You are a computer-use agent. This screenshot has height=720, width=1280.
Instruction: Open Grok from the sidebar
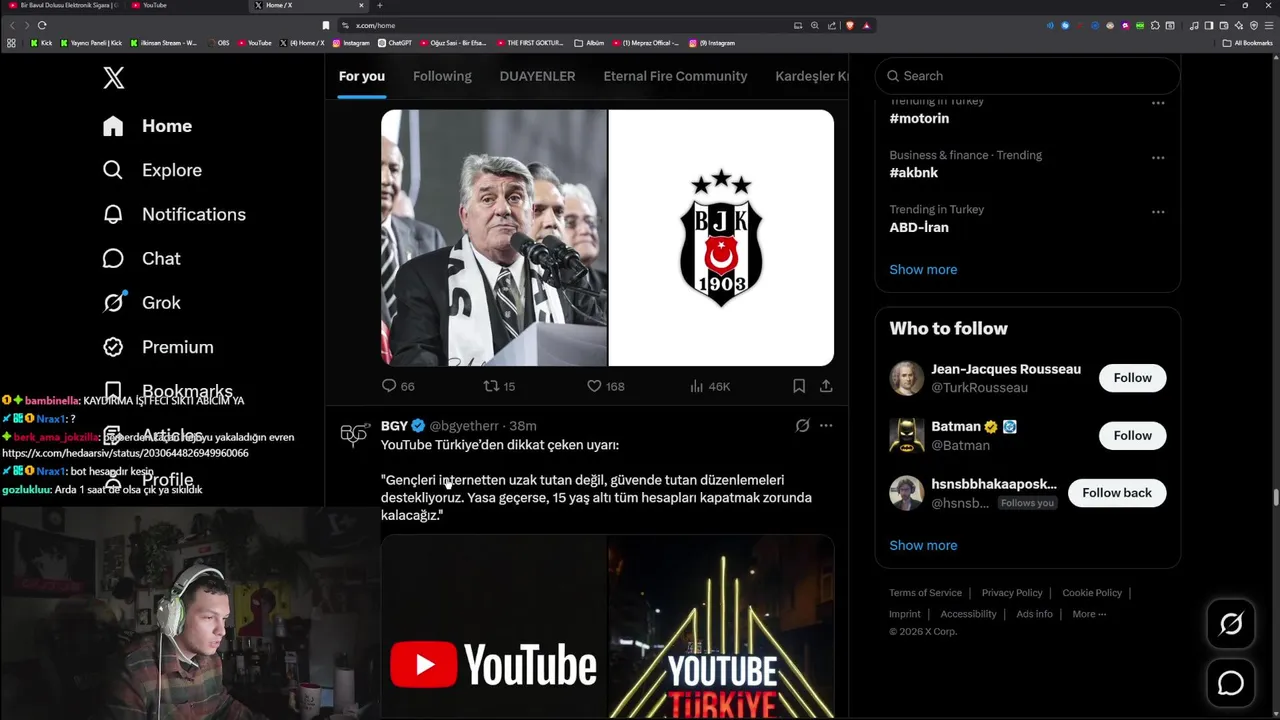(x=141, y=302)
